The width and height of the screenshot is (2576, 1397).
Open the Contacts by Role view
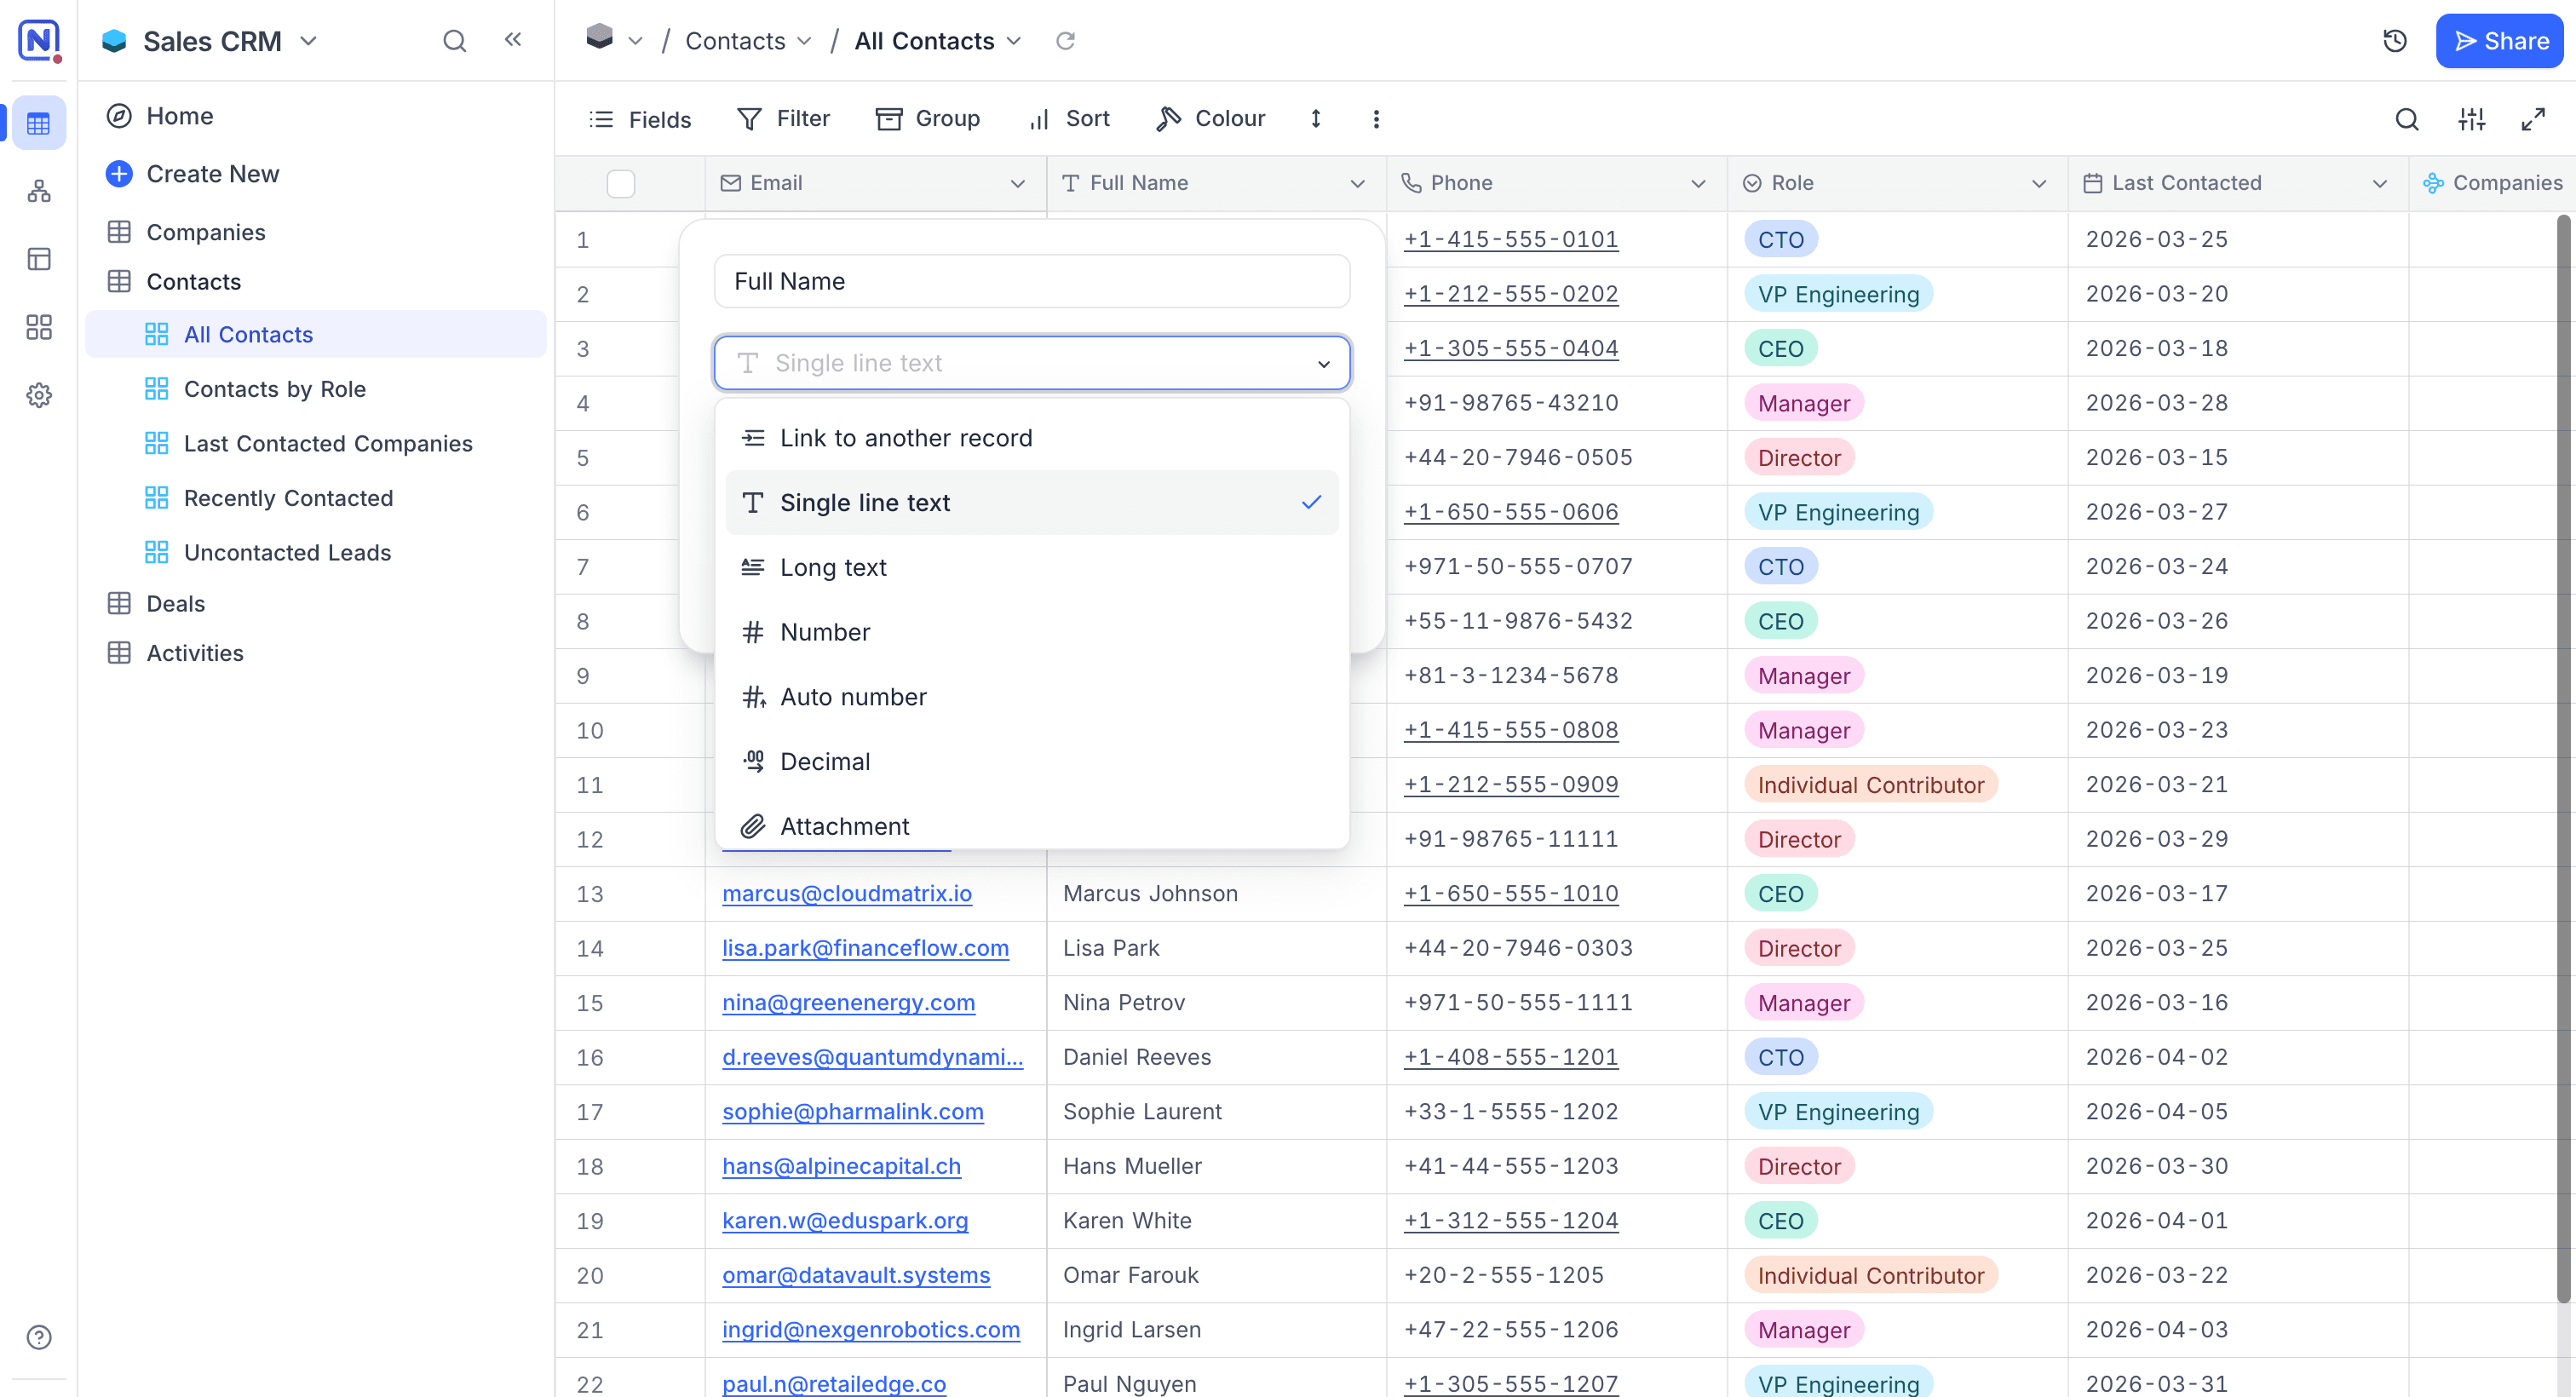pyautogui.click(x=315, y=389)
